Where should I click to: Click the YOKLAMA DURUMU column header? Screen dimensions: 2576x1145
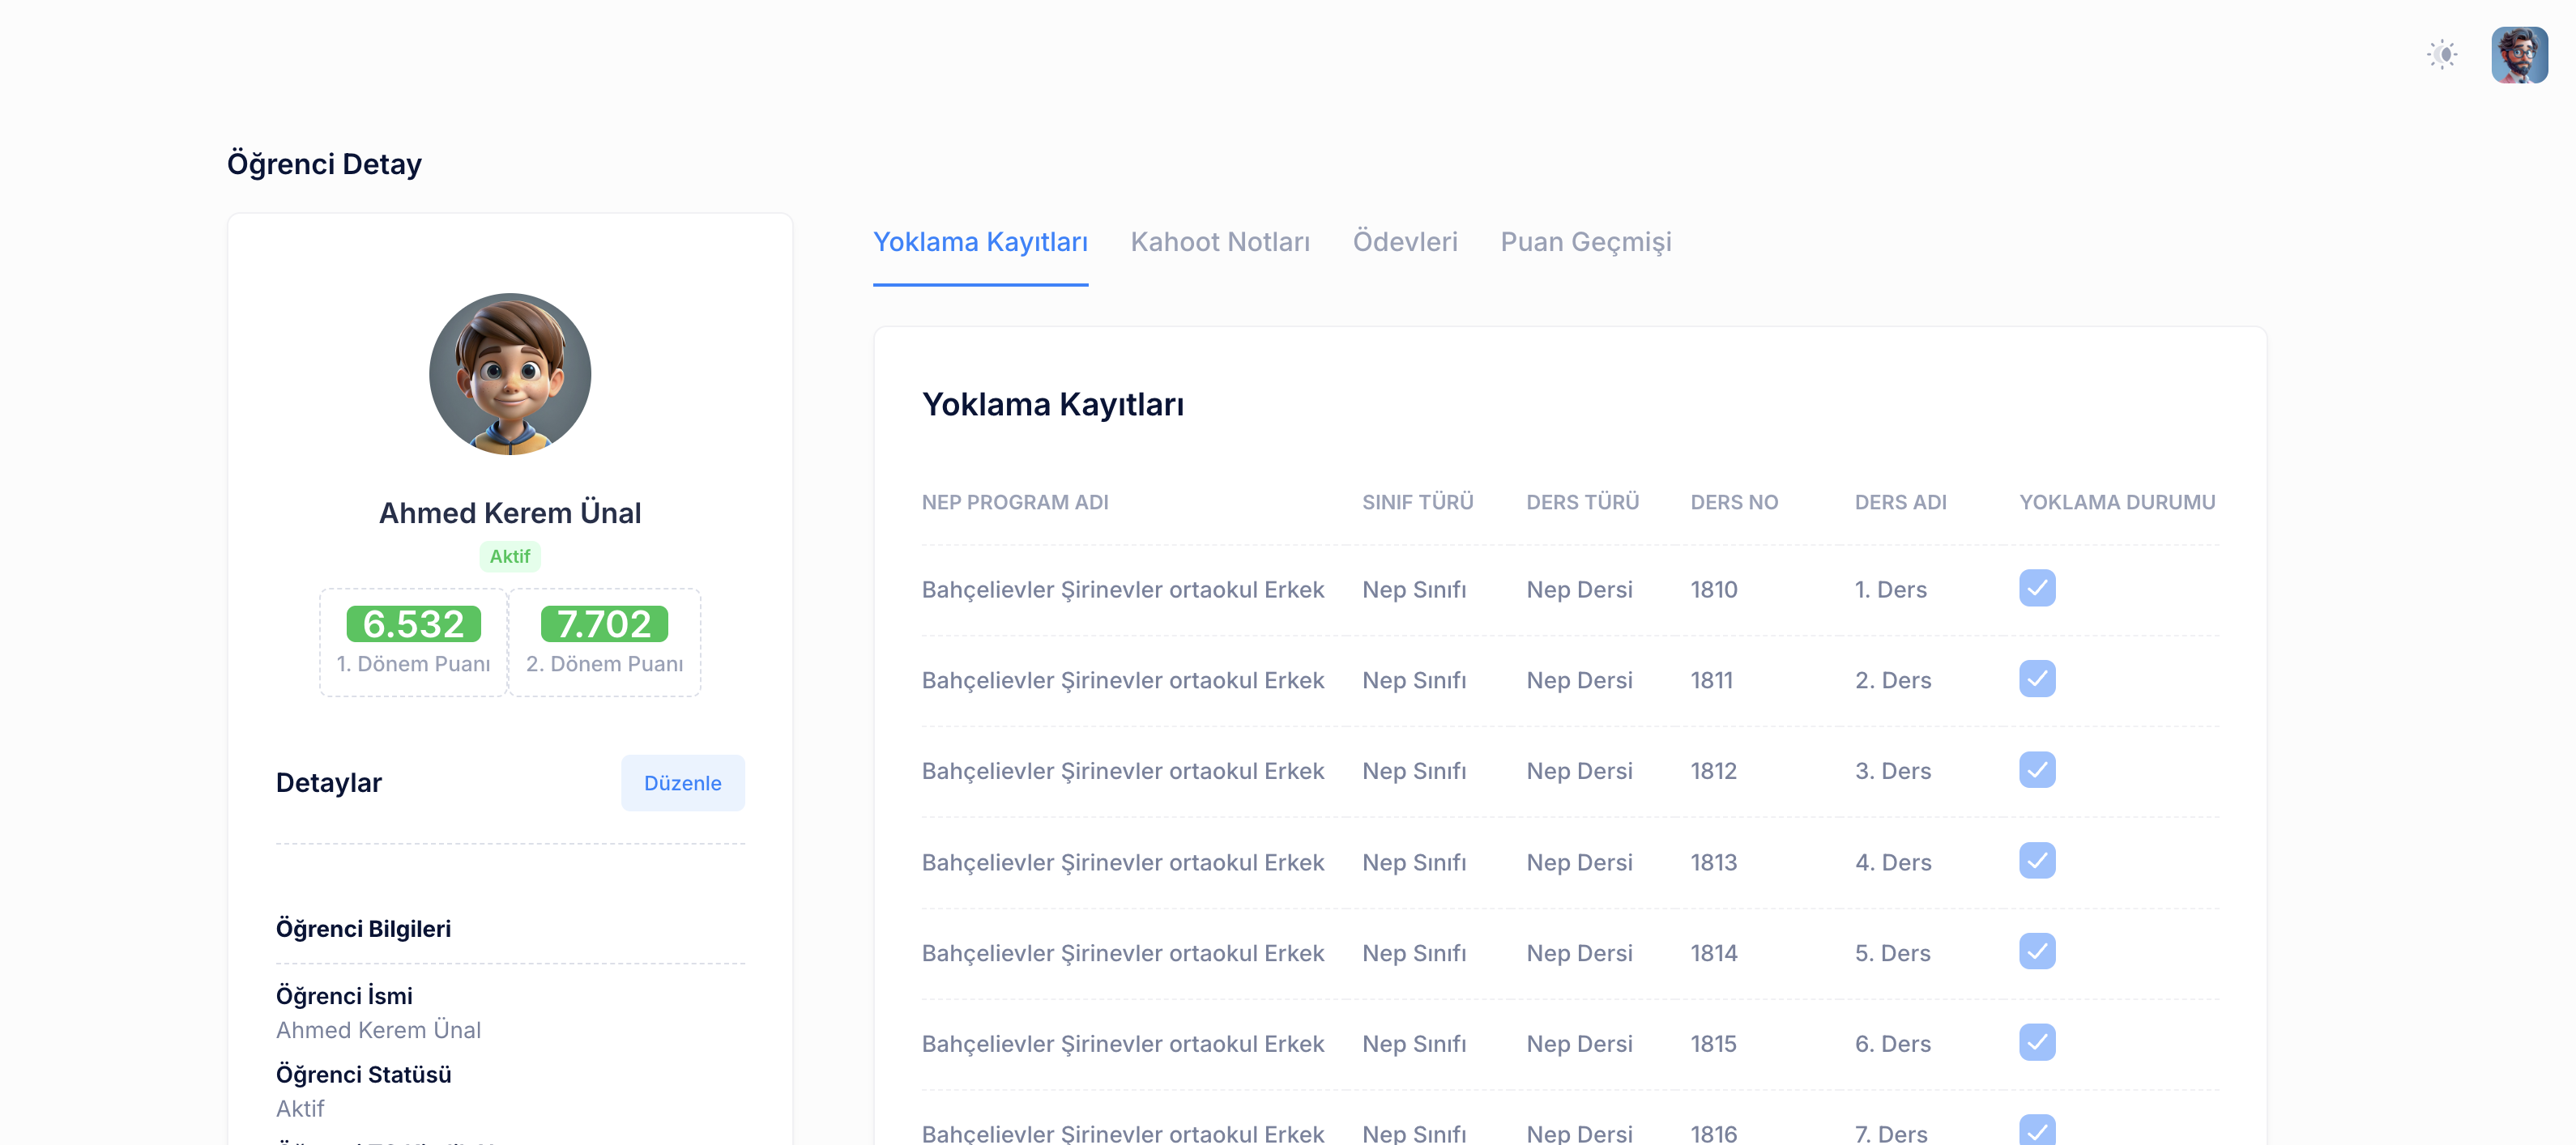click(x=2116, y=502)
